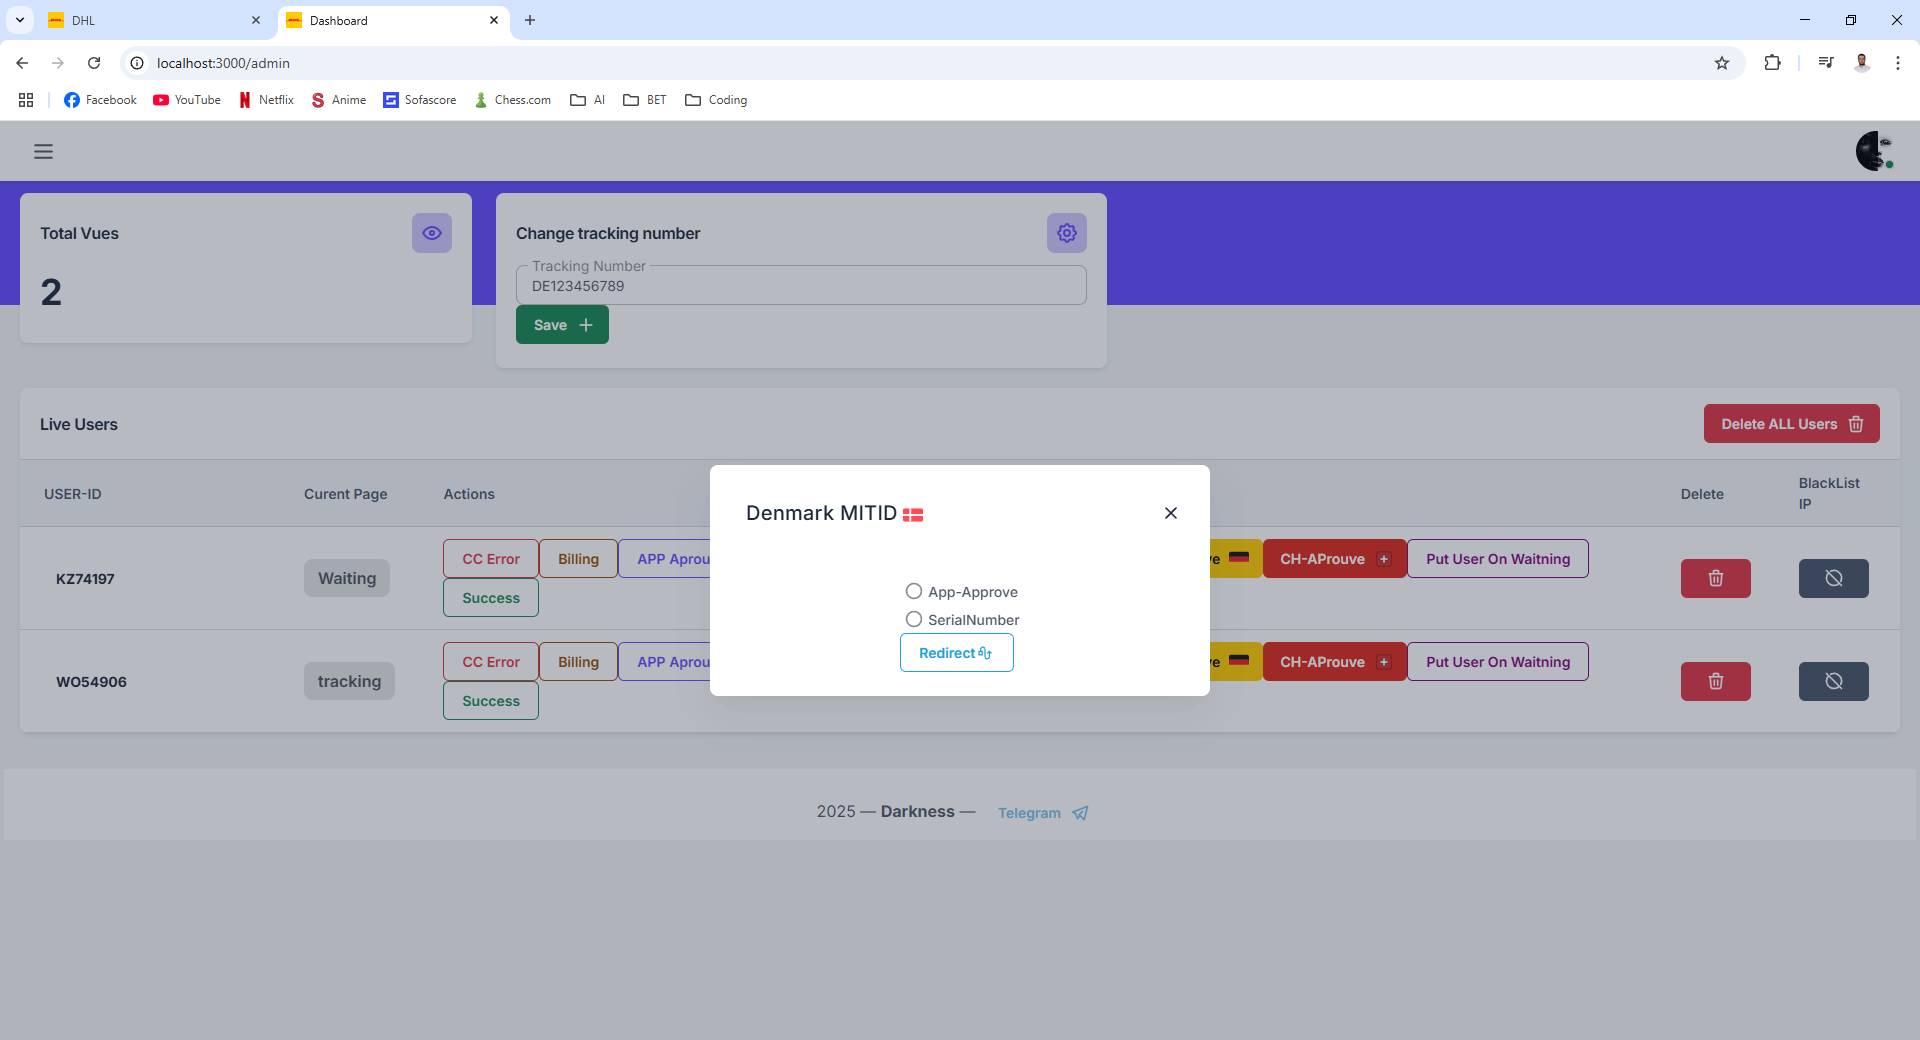1920x1040 pixels.
Task: Go back in browser history
Action: click(22, 63)
